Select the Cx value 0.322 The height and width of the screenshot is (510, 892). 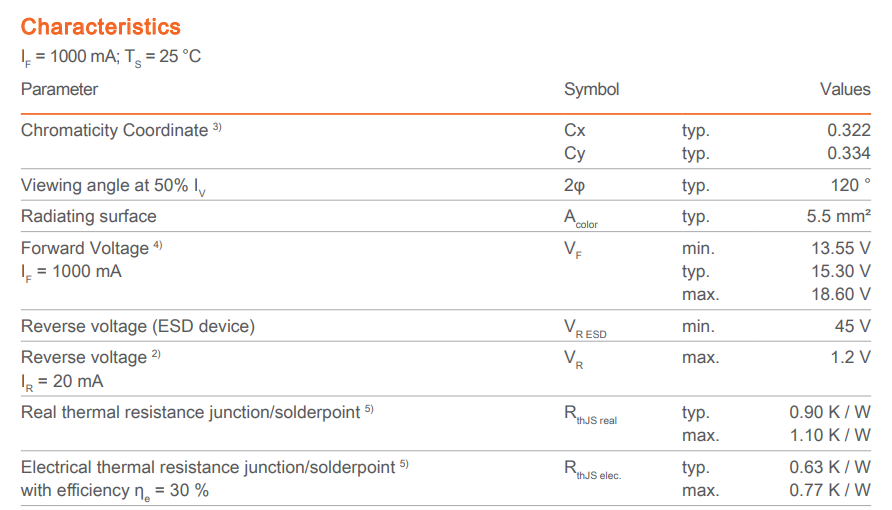(849, 130)
